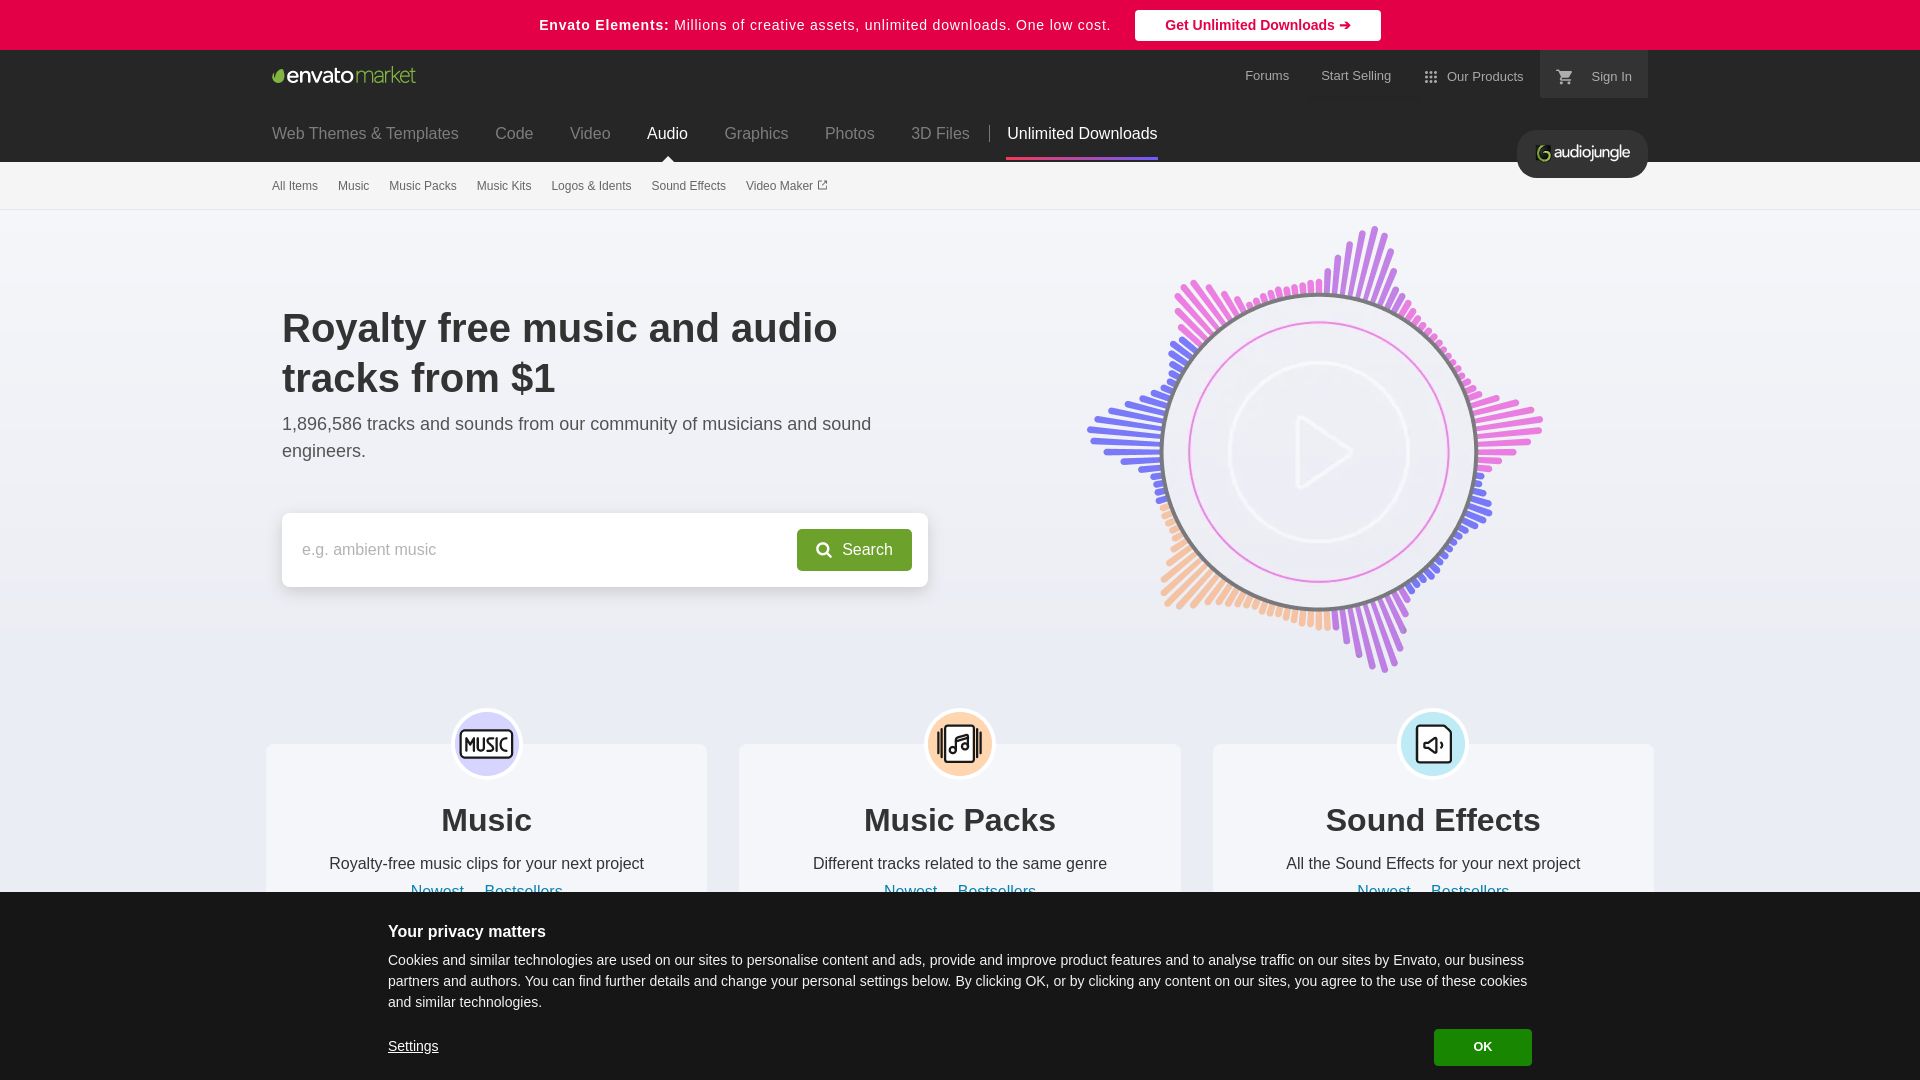Click the Sound Effects speaker icon

1433,744
